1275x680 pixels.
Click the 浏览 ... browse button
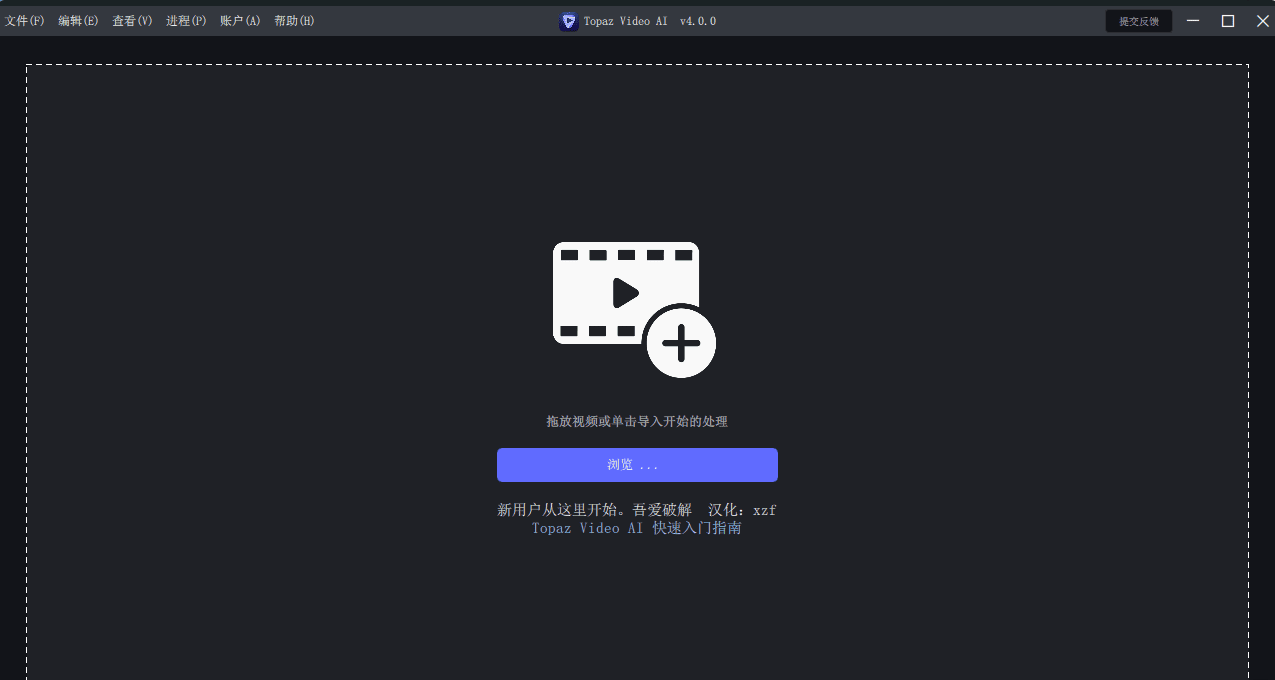(637, 465)
